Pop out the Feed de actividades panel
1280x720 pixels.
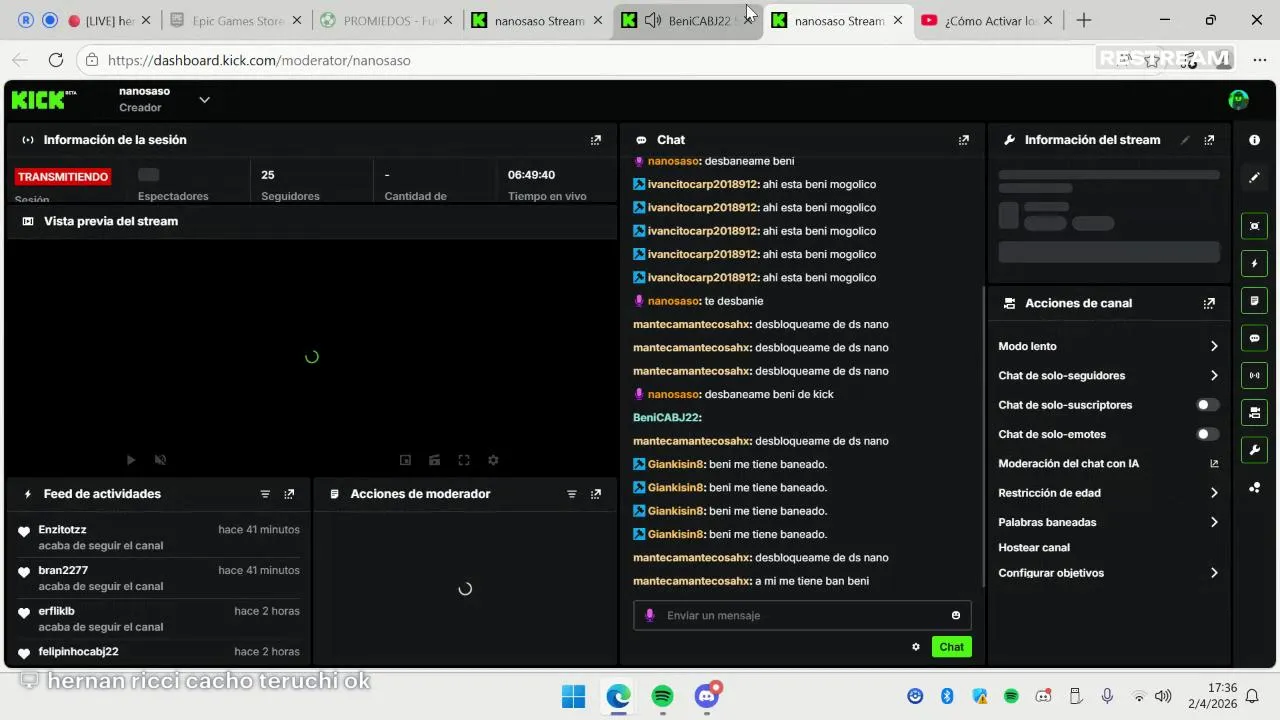pyautogui.click(x=289, y=494)
